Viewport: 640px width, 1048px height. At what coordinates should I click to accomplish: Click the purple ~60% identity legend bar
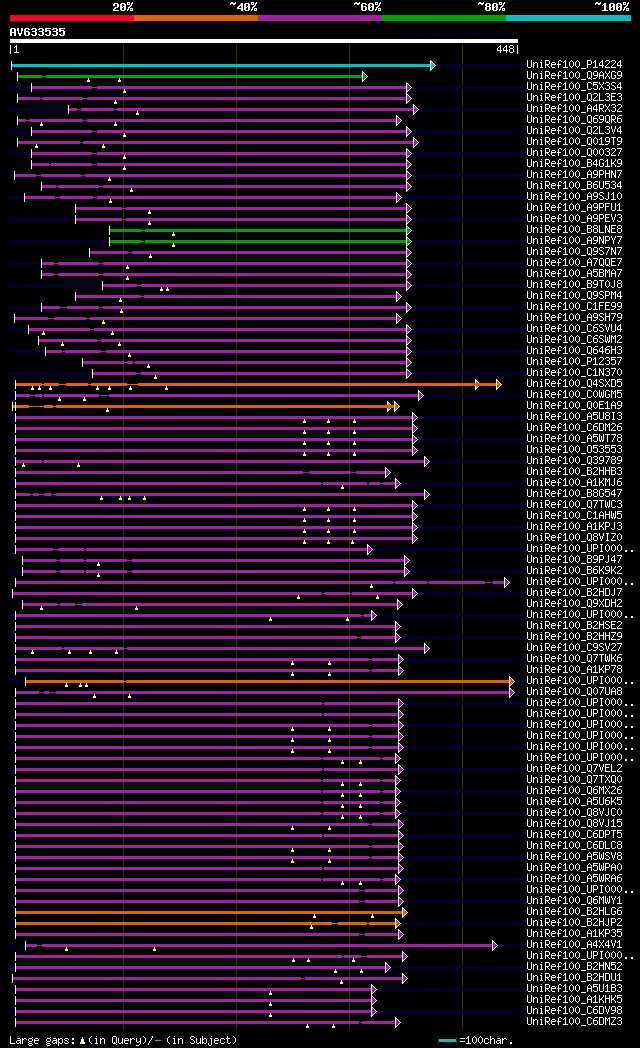pyautogui.click(x=320, y=18)
